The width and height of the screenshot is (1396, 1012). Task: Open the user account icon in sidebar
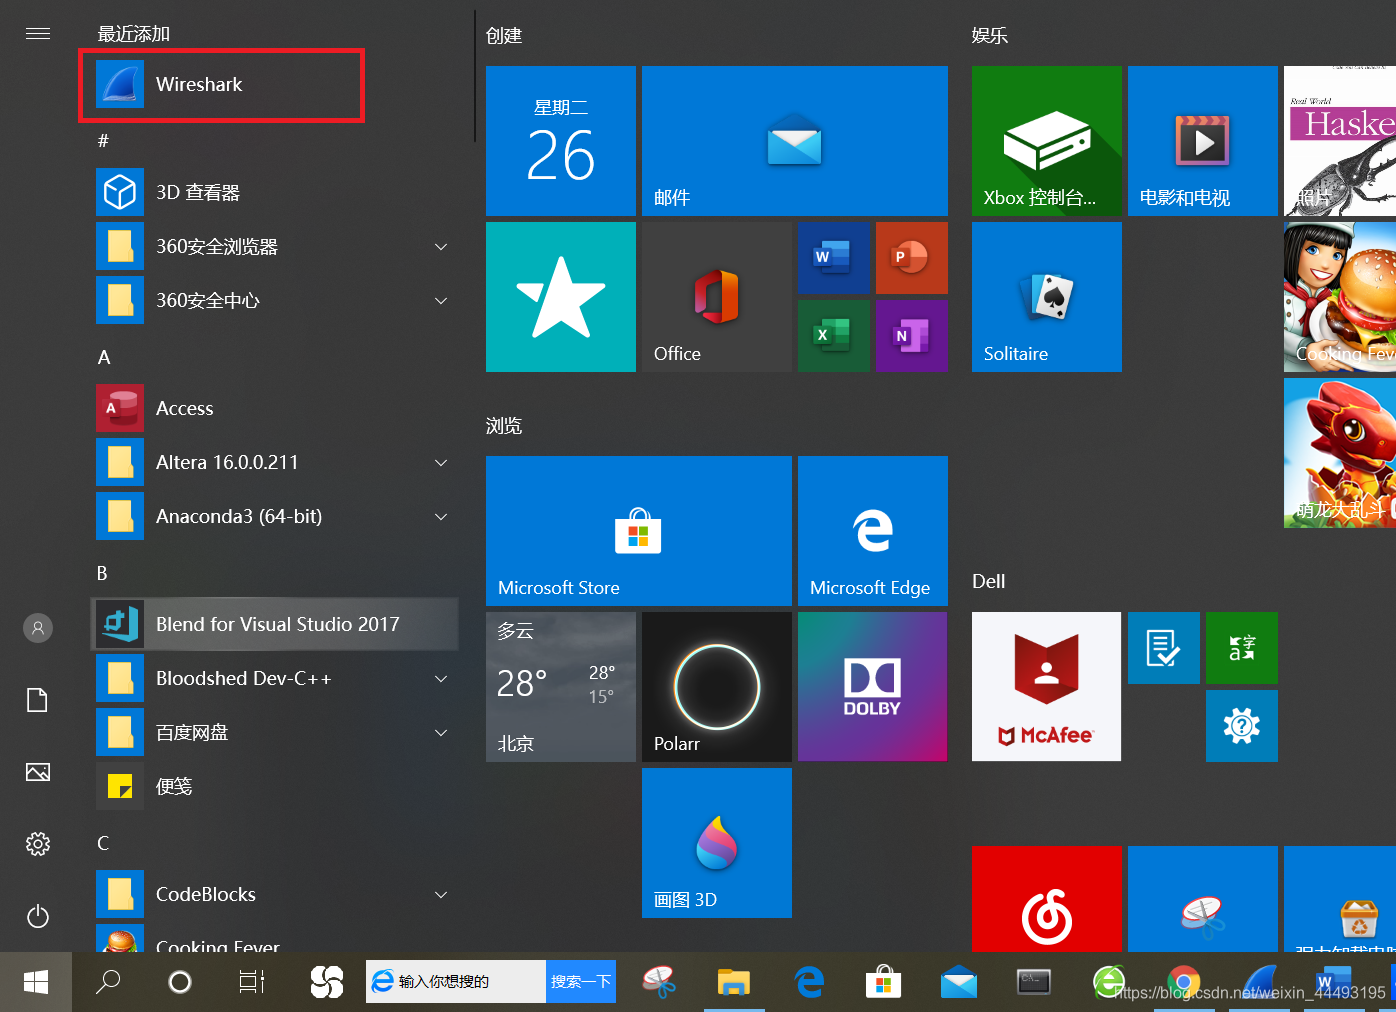[x=38, y=628]
